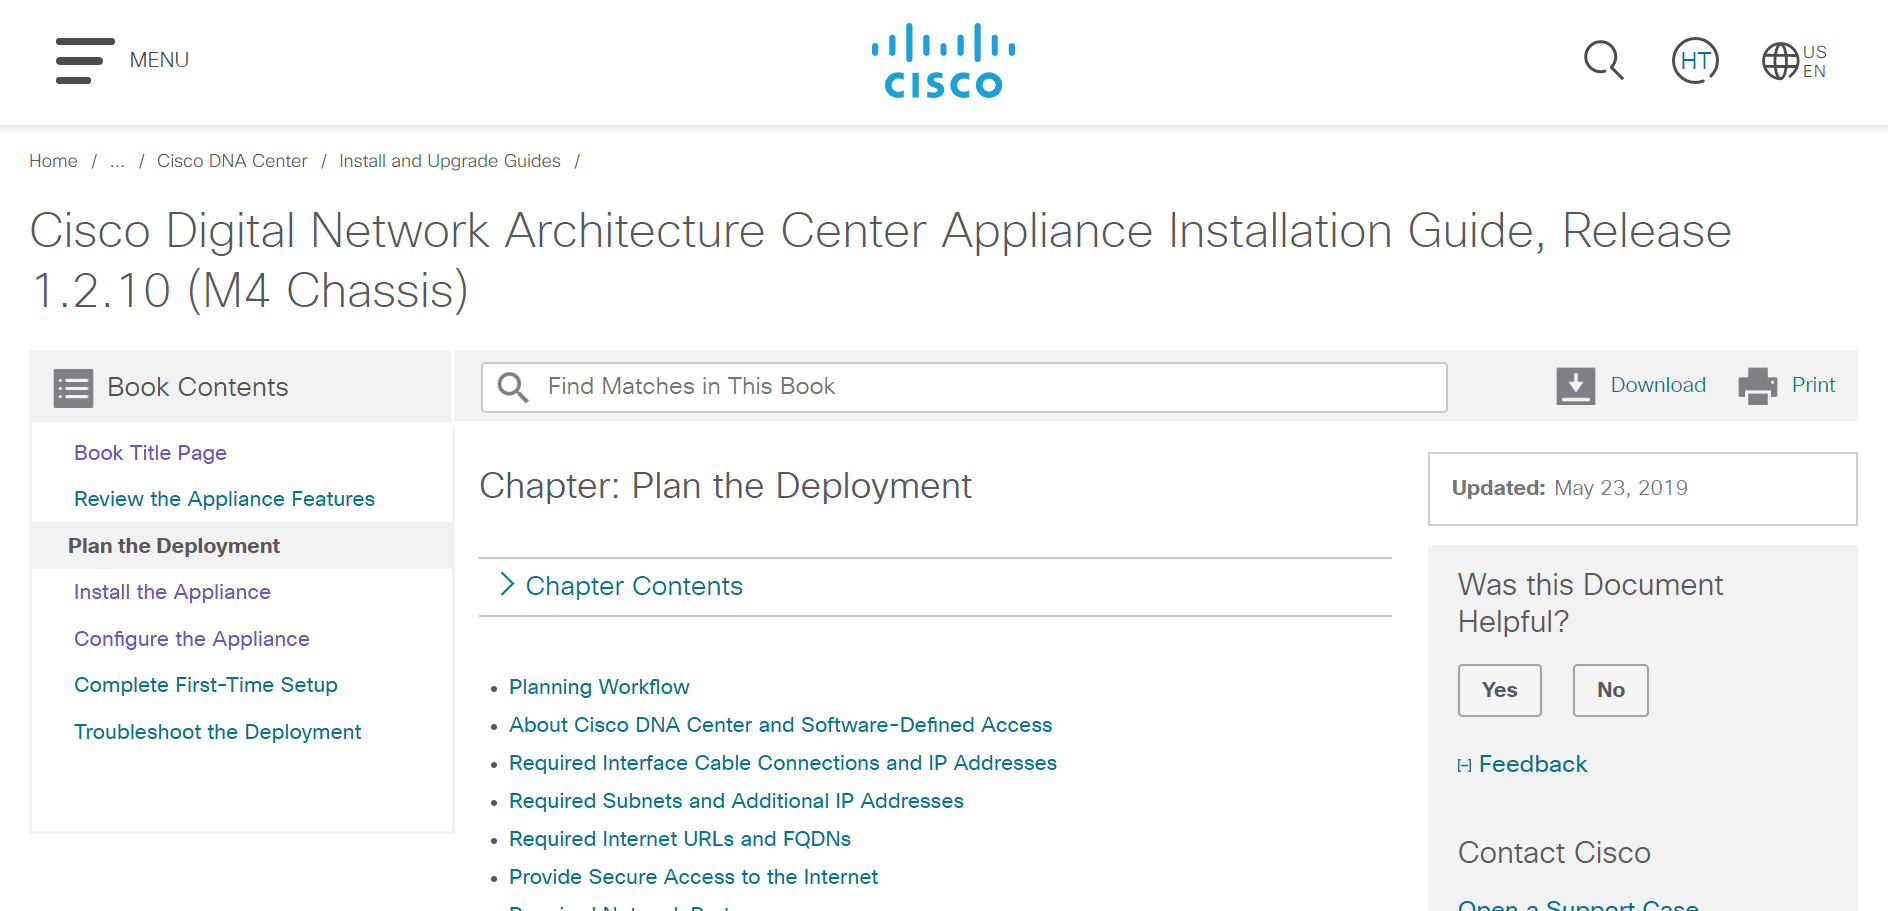The image size is (1888, 911).
Task: Click the Download link
Action: point(1658,385)
